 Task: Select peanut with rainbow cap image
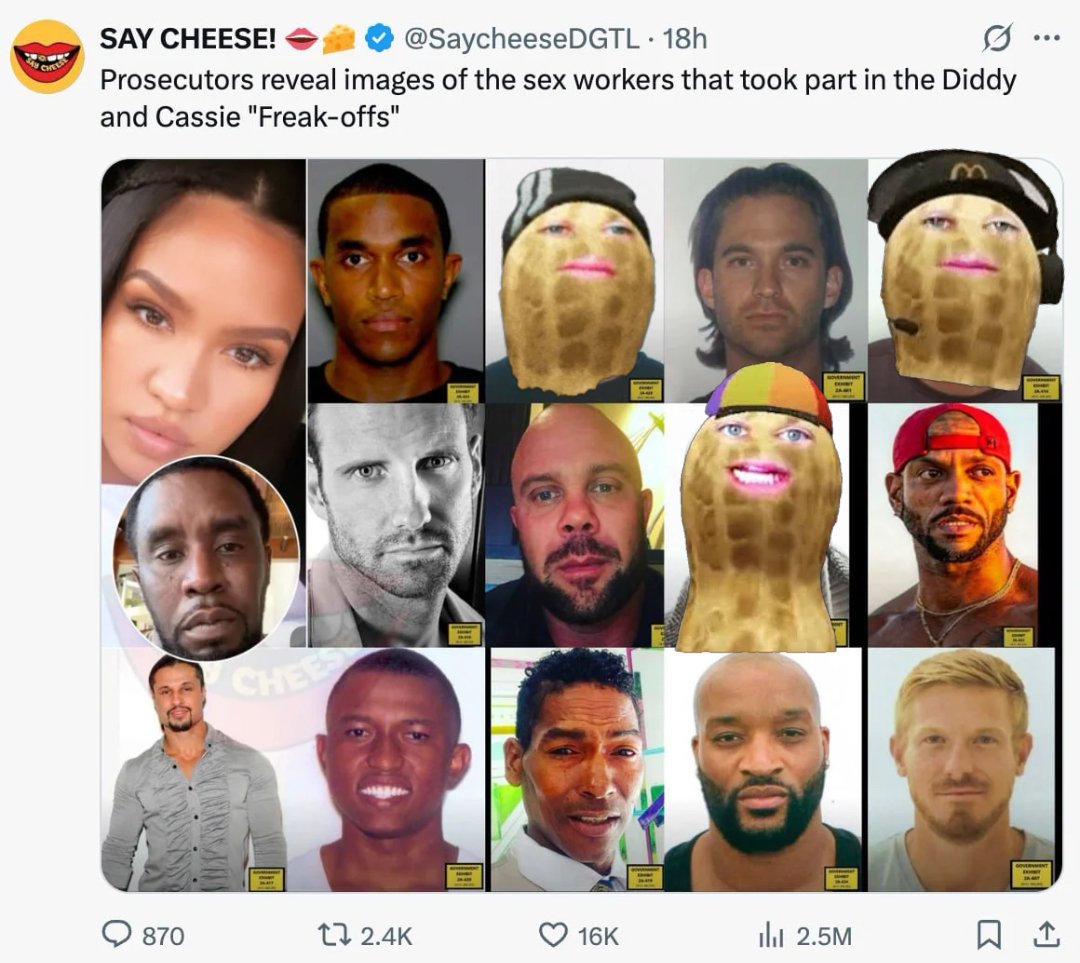(x=762, y=510)
